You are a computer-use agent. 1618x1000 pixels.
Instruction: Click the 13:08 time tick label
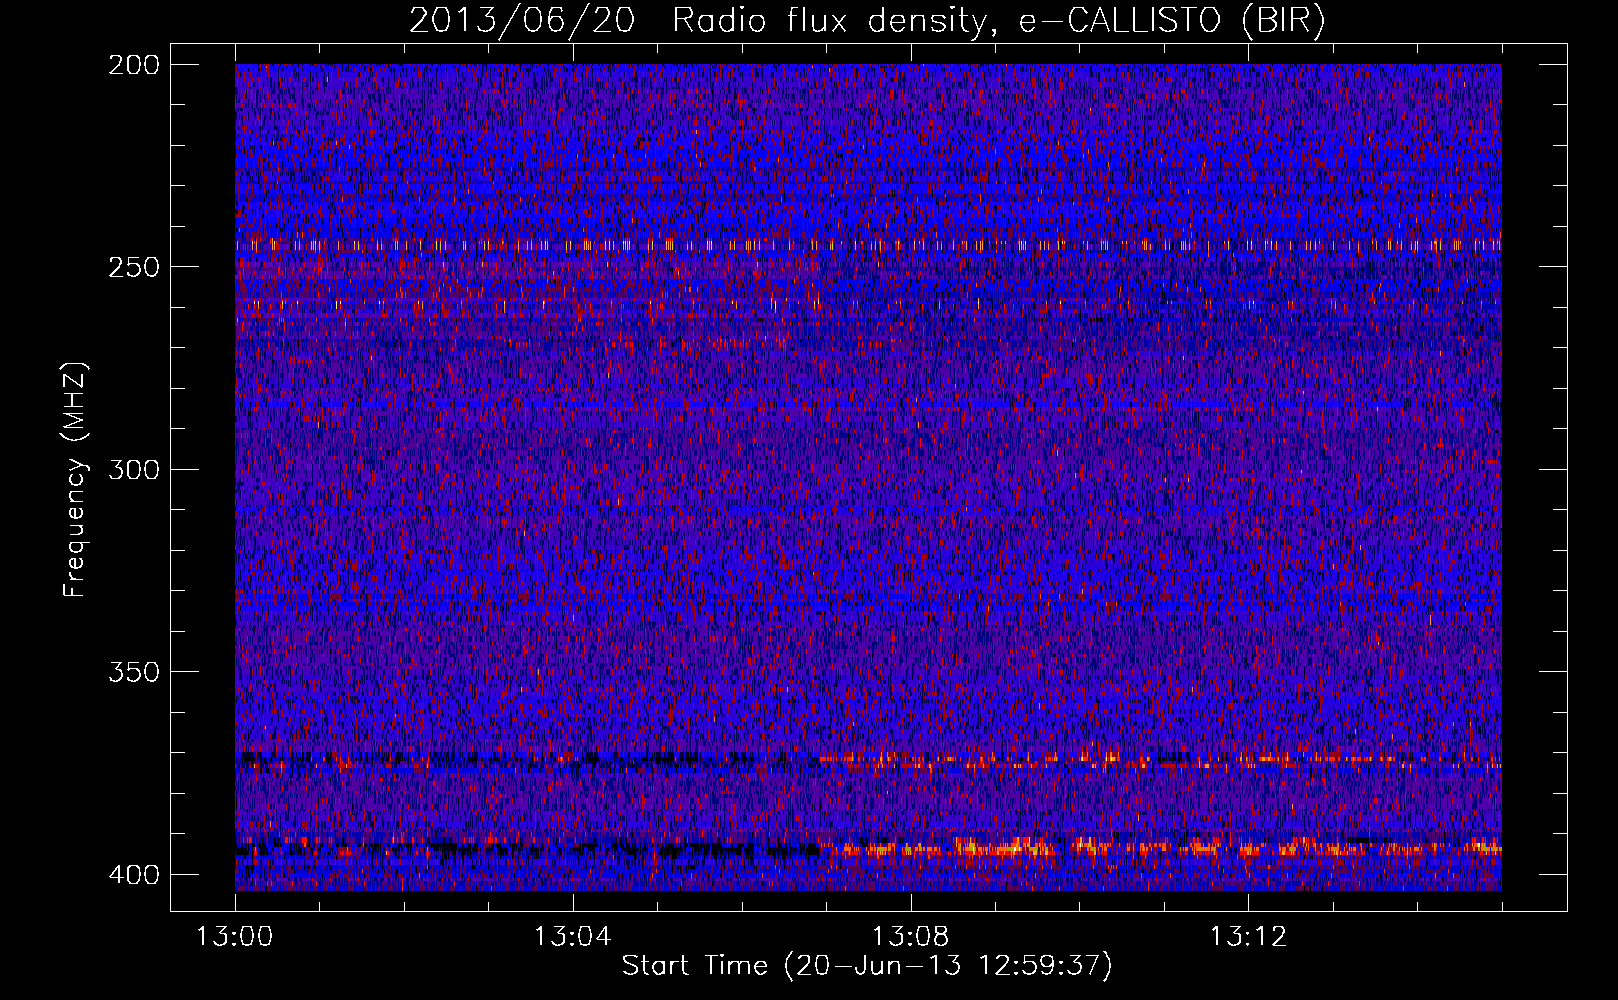[x=910, y=937]
